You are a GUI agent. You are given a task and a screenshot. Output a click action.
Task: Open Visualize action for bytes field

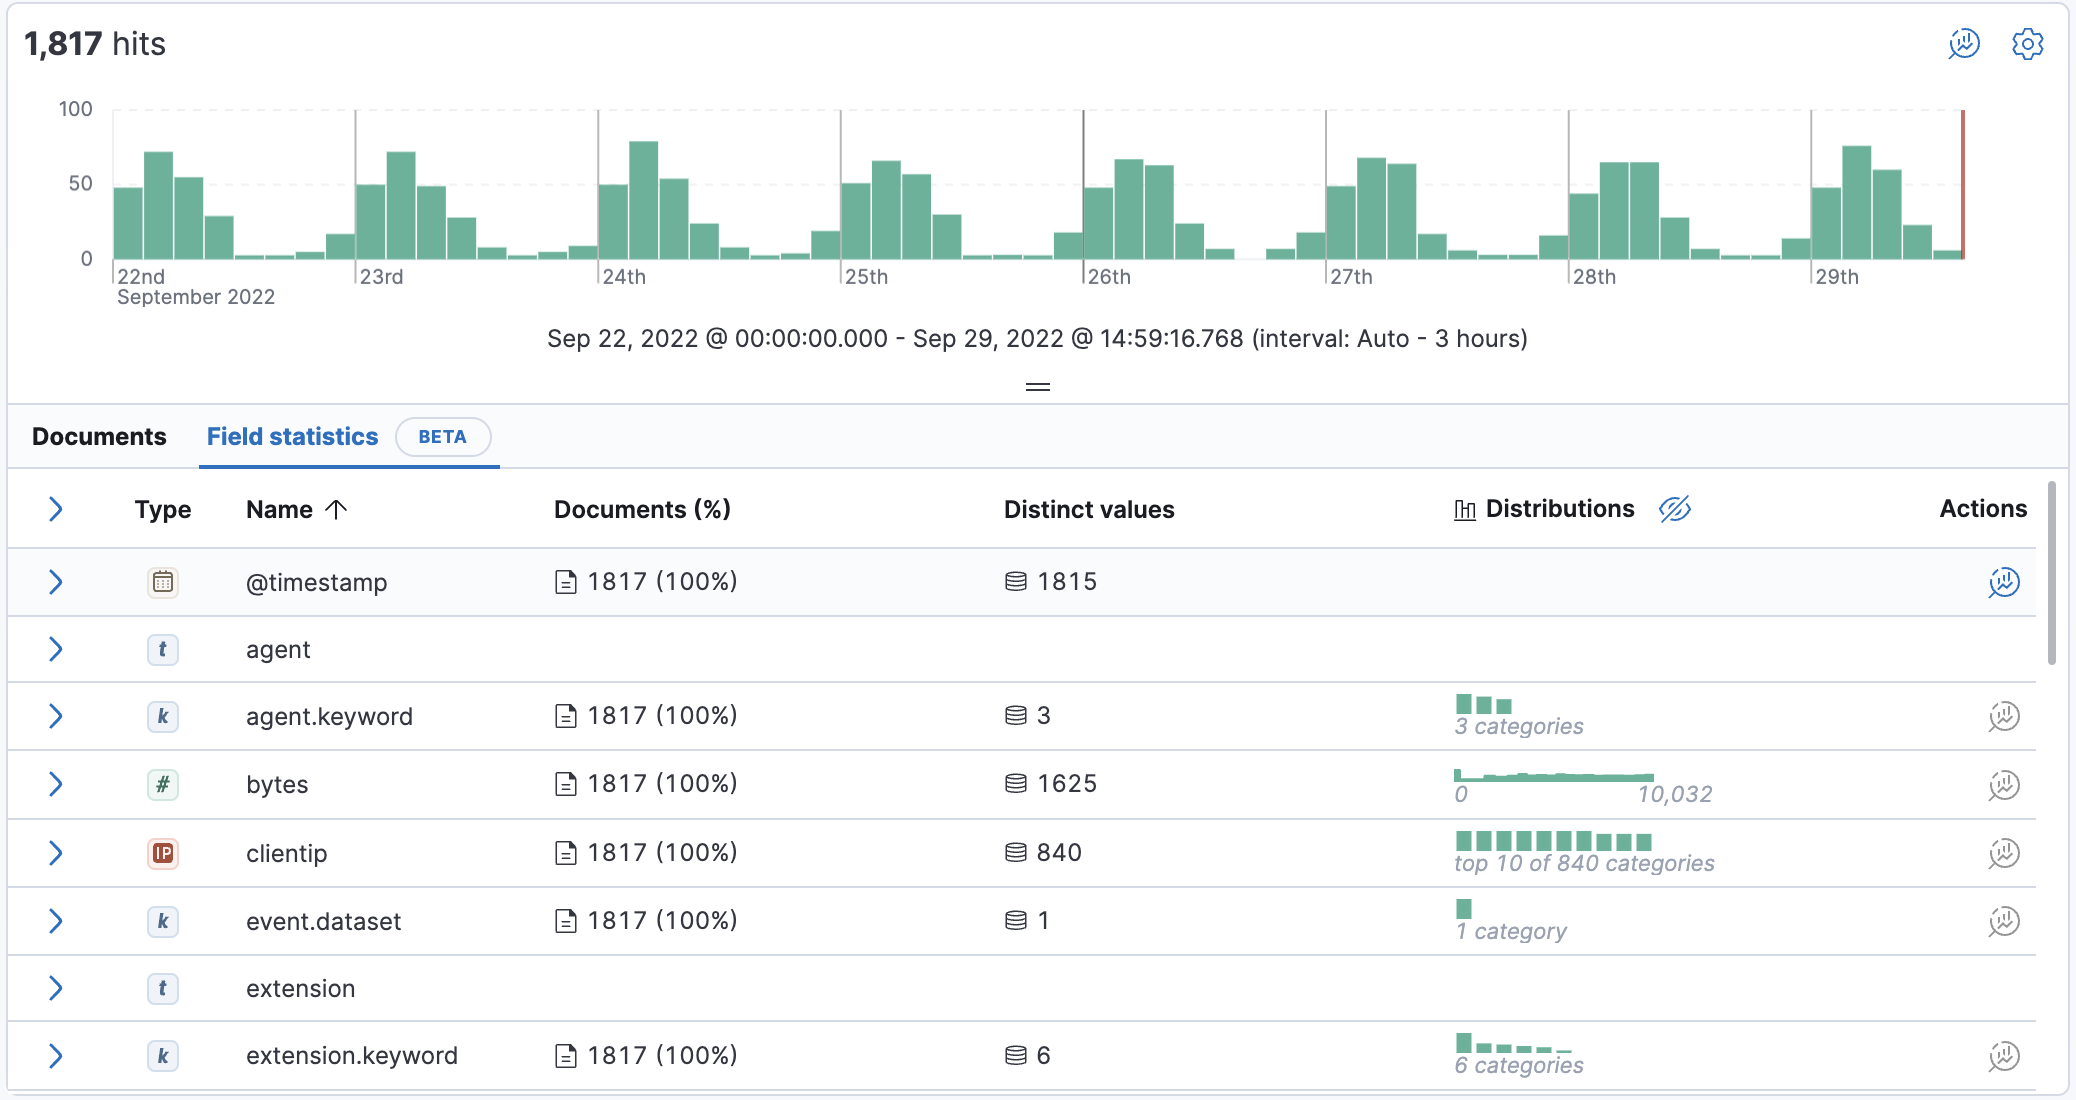point(2004,785)
